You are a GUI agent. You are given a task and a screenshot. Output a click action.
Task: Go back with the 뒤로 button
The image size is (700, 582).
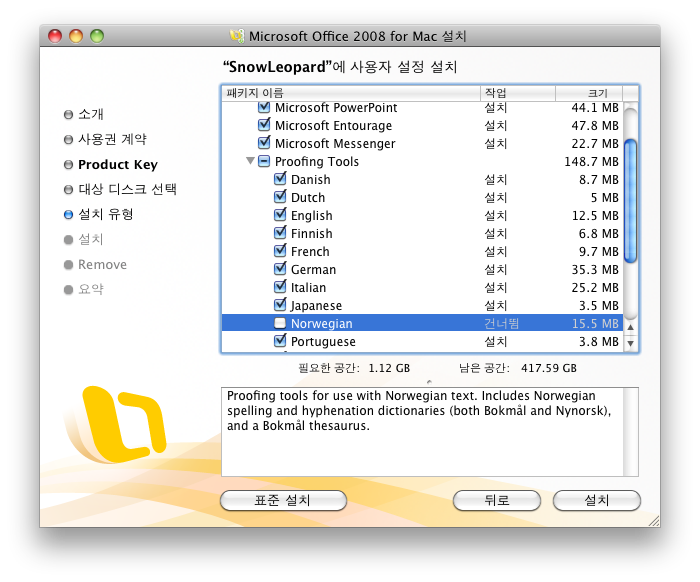click(496, 500)
